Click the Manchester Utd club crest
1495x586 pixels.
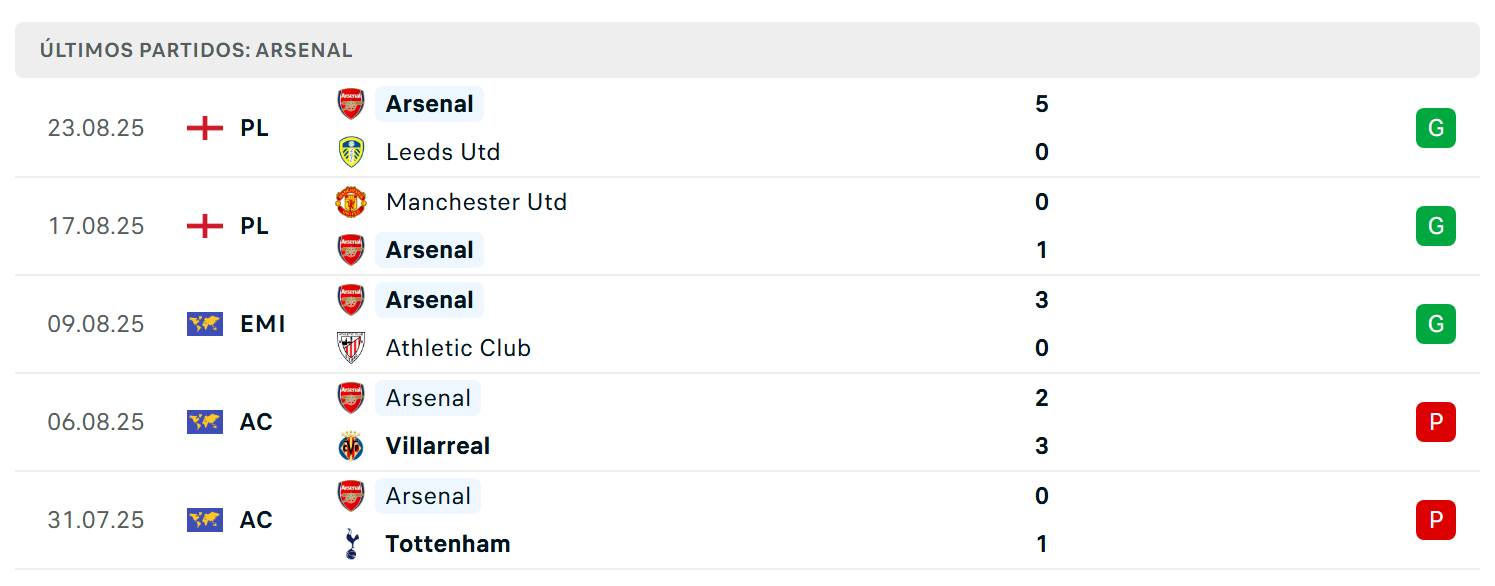coord(351,202)
